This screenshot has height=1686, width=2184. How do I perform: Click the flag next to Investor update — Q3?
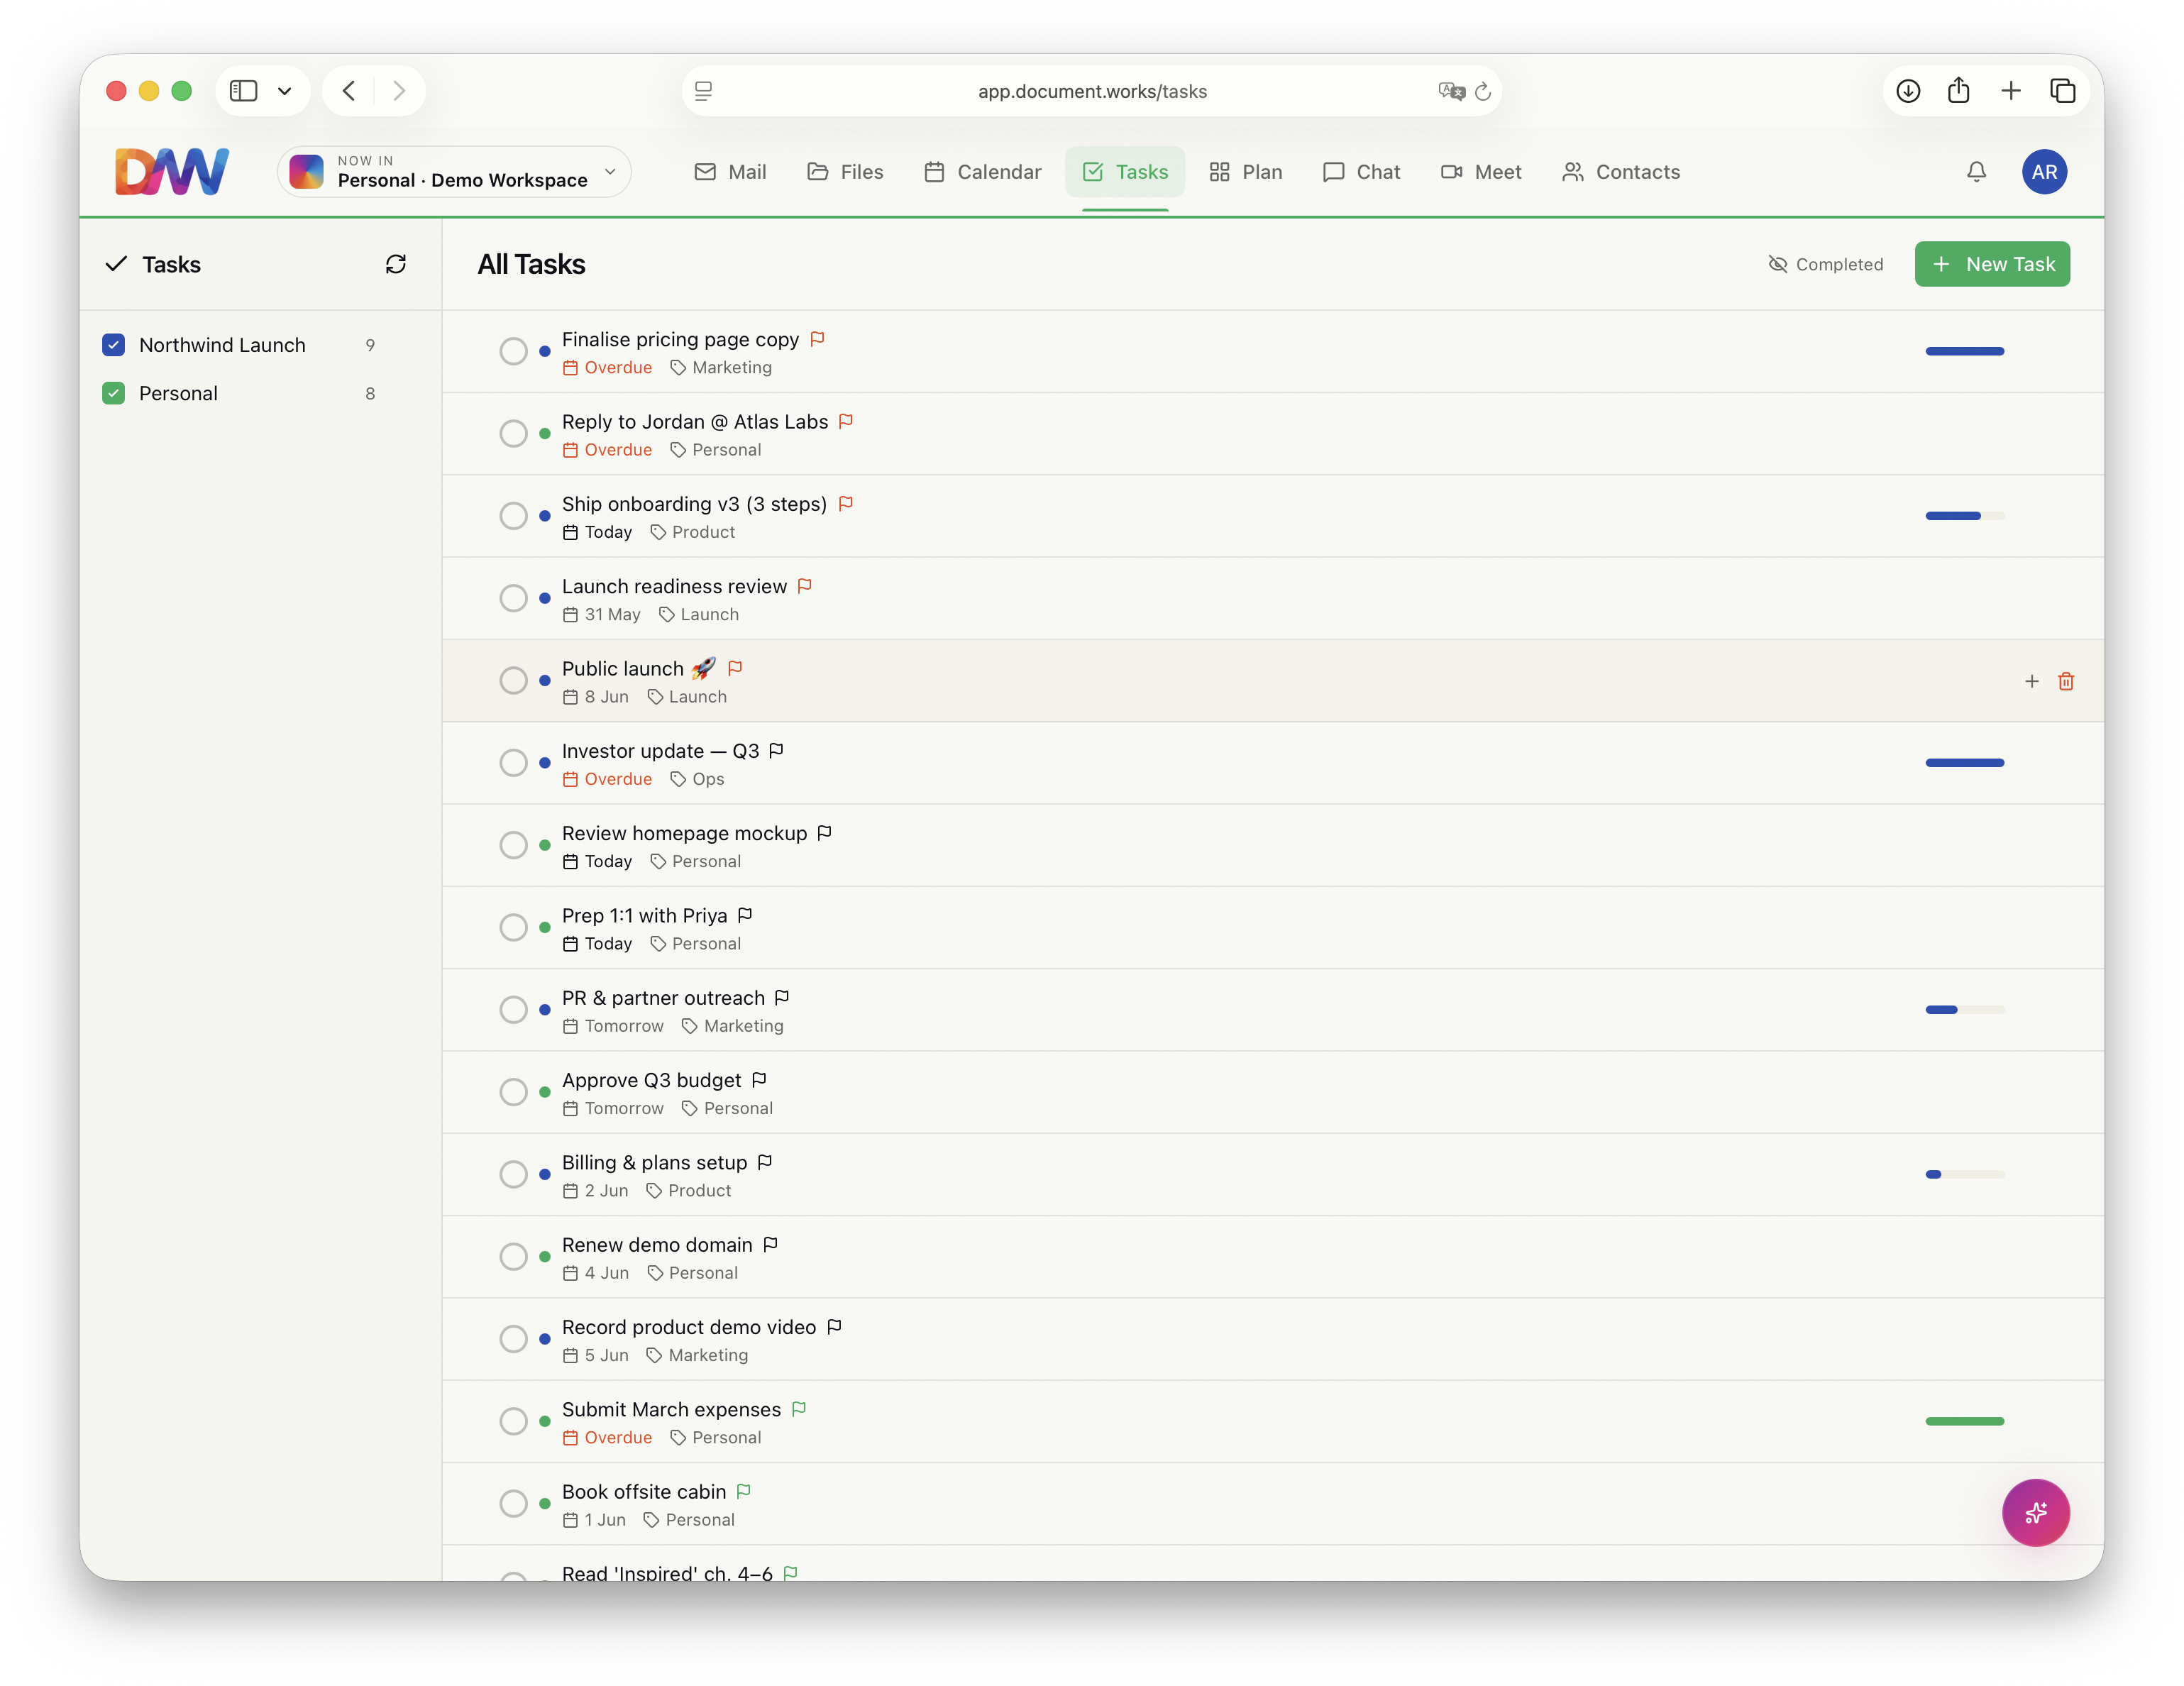click(776, 751)
